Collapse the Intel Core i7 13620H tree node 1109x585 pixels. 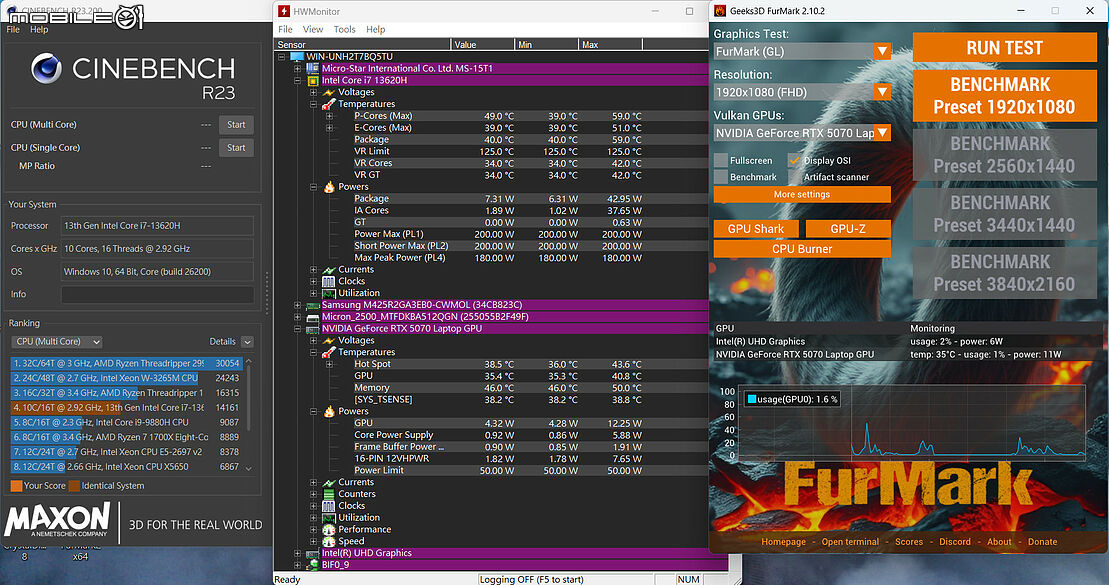(298, 81)
